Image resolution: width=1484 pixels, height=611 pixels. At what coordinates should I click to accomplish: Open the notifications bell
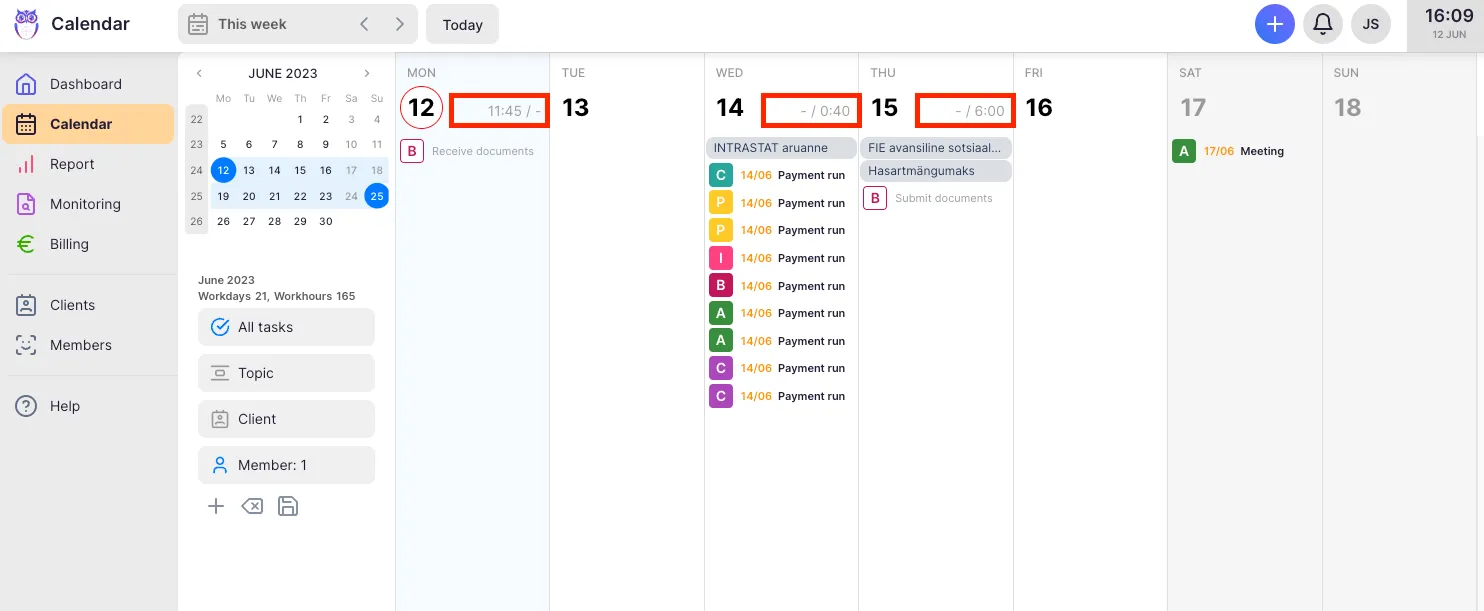click(x=1323, y=23)
